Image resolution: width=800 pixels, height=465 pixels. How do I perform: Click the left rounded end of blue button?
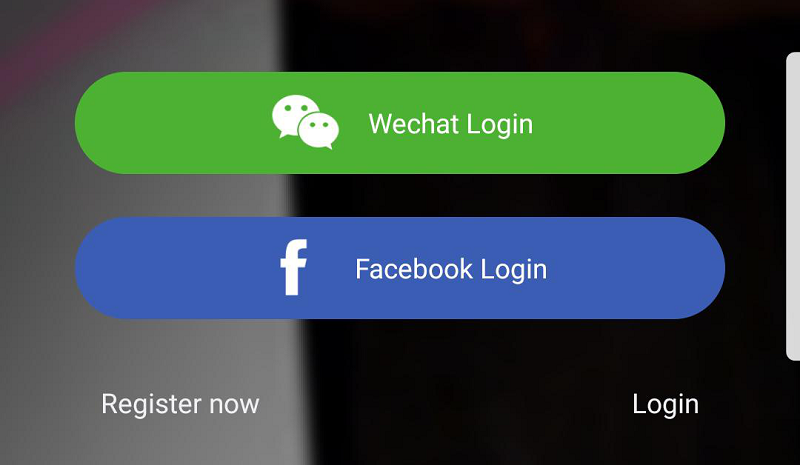tap(102, 268)
